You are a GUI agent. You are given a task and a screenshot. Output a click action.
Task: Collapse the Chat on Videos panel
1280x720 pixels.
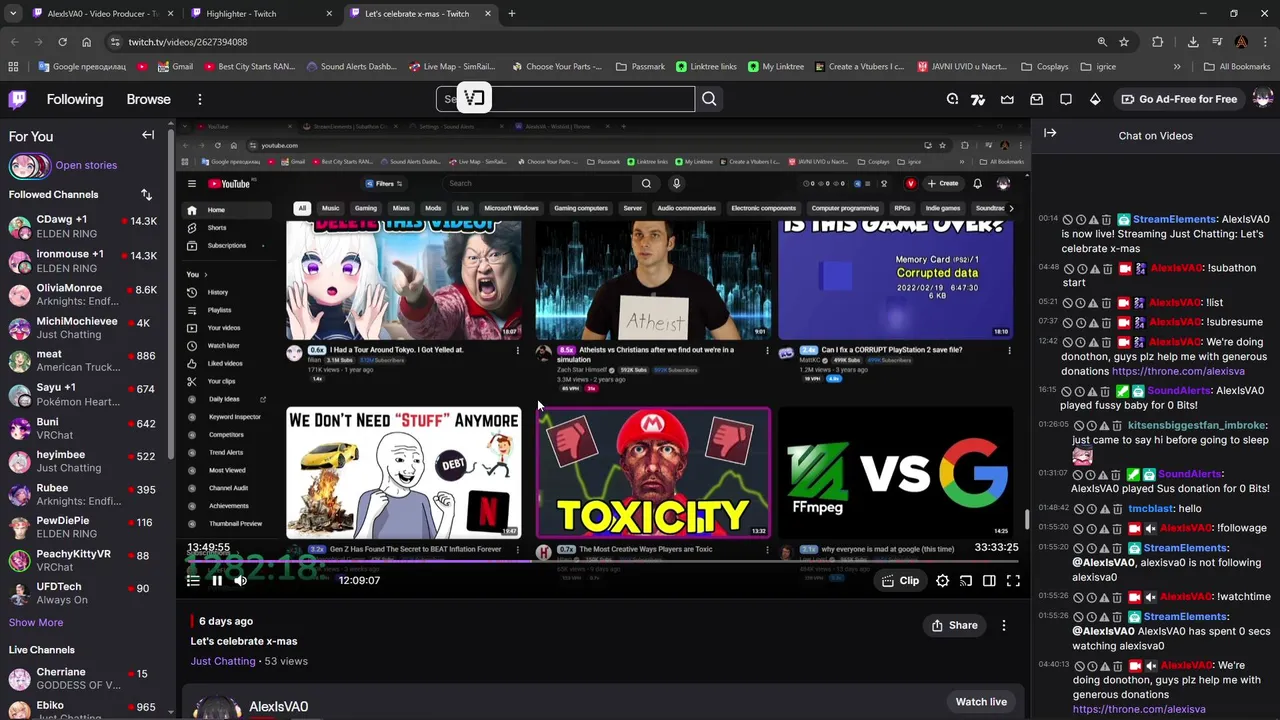click(x=1050, y=133)
